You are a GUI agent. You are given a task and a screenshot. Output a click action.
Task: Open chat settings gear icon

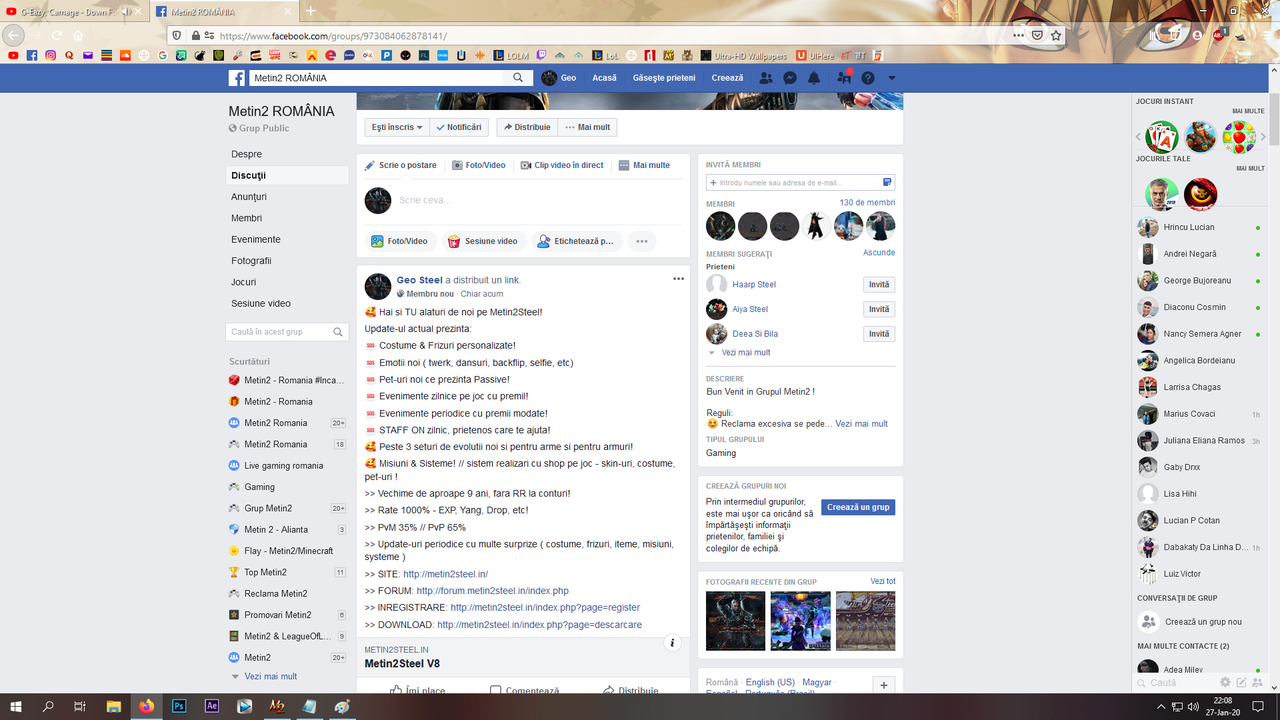[x=1226, y=682]
